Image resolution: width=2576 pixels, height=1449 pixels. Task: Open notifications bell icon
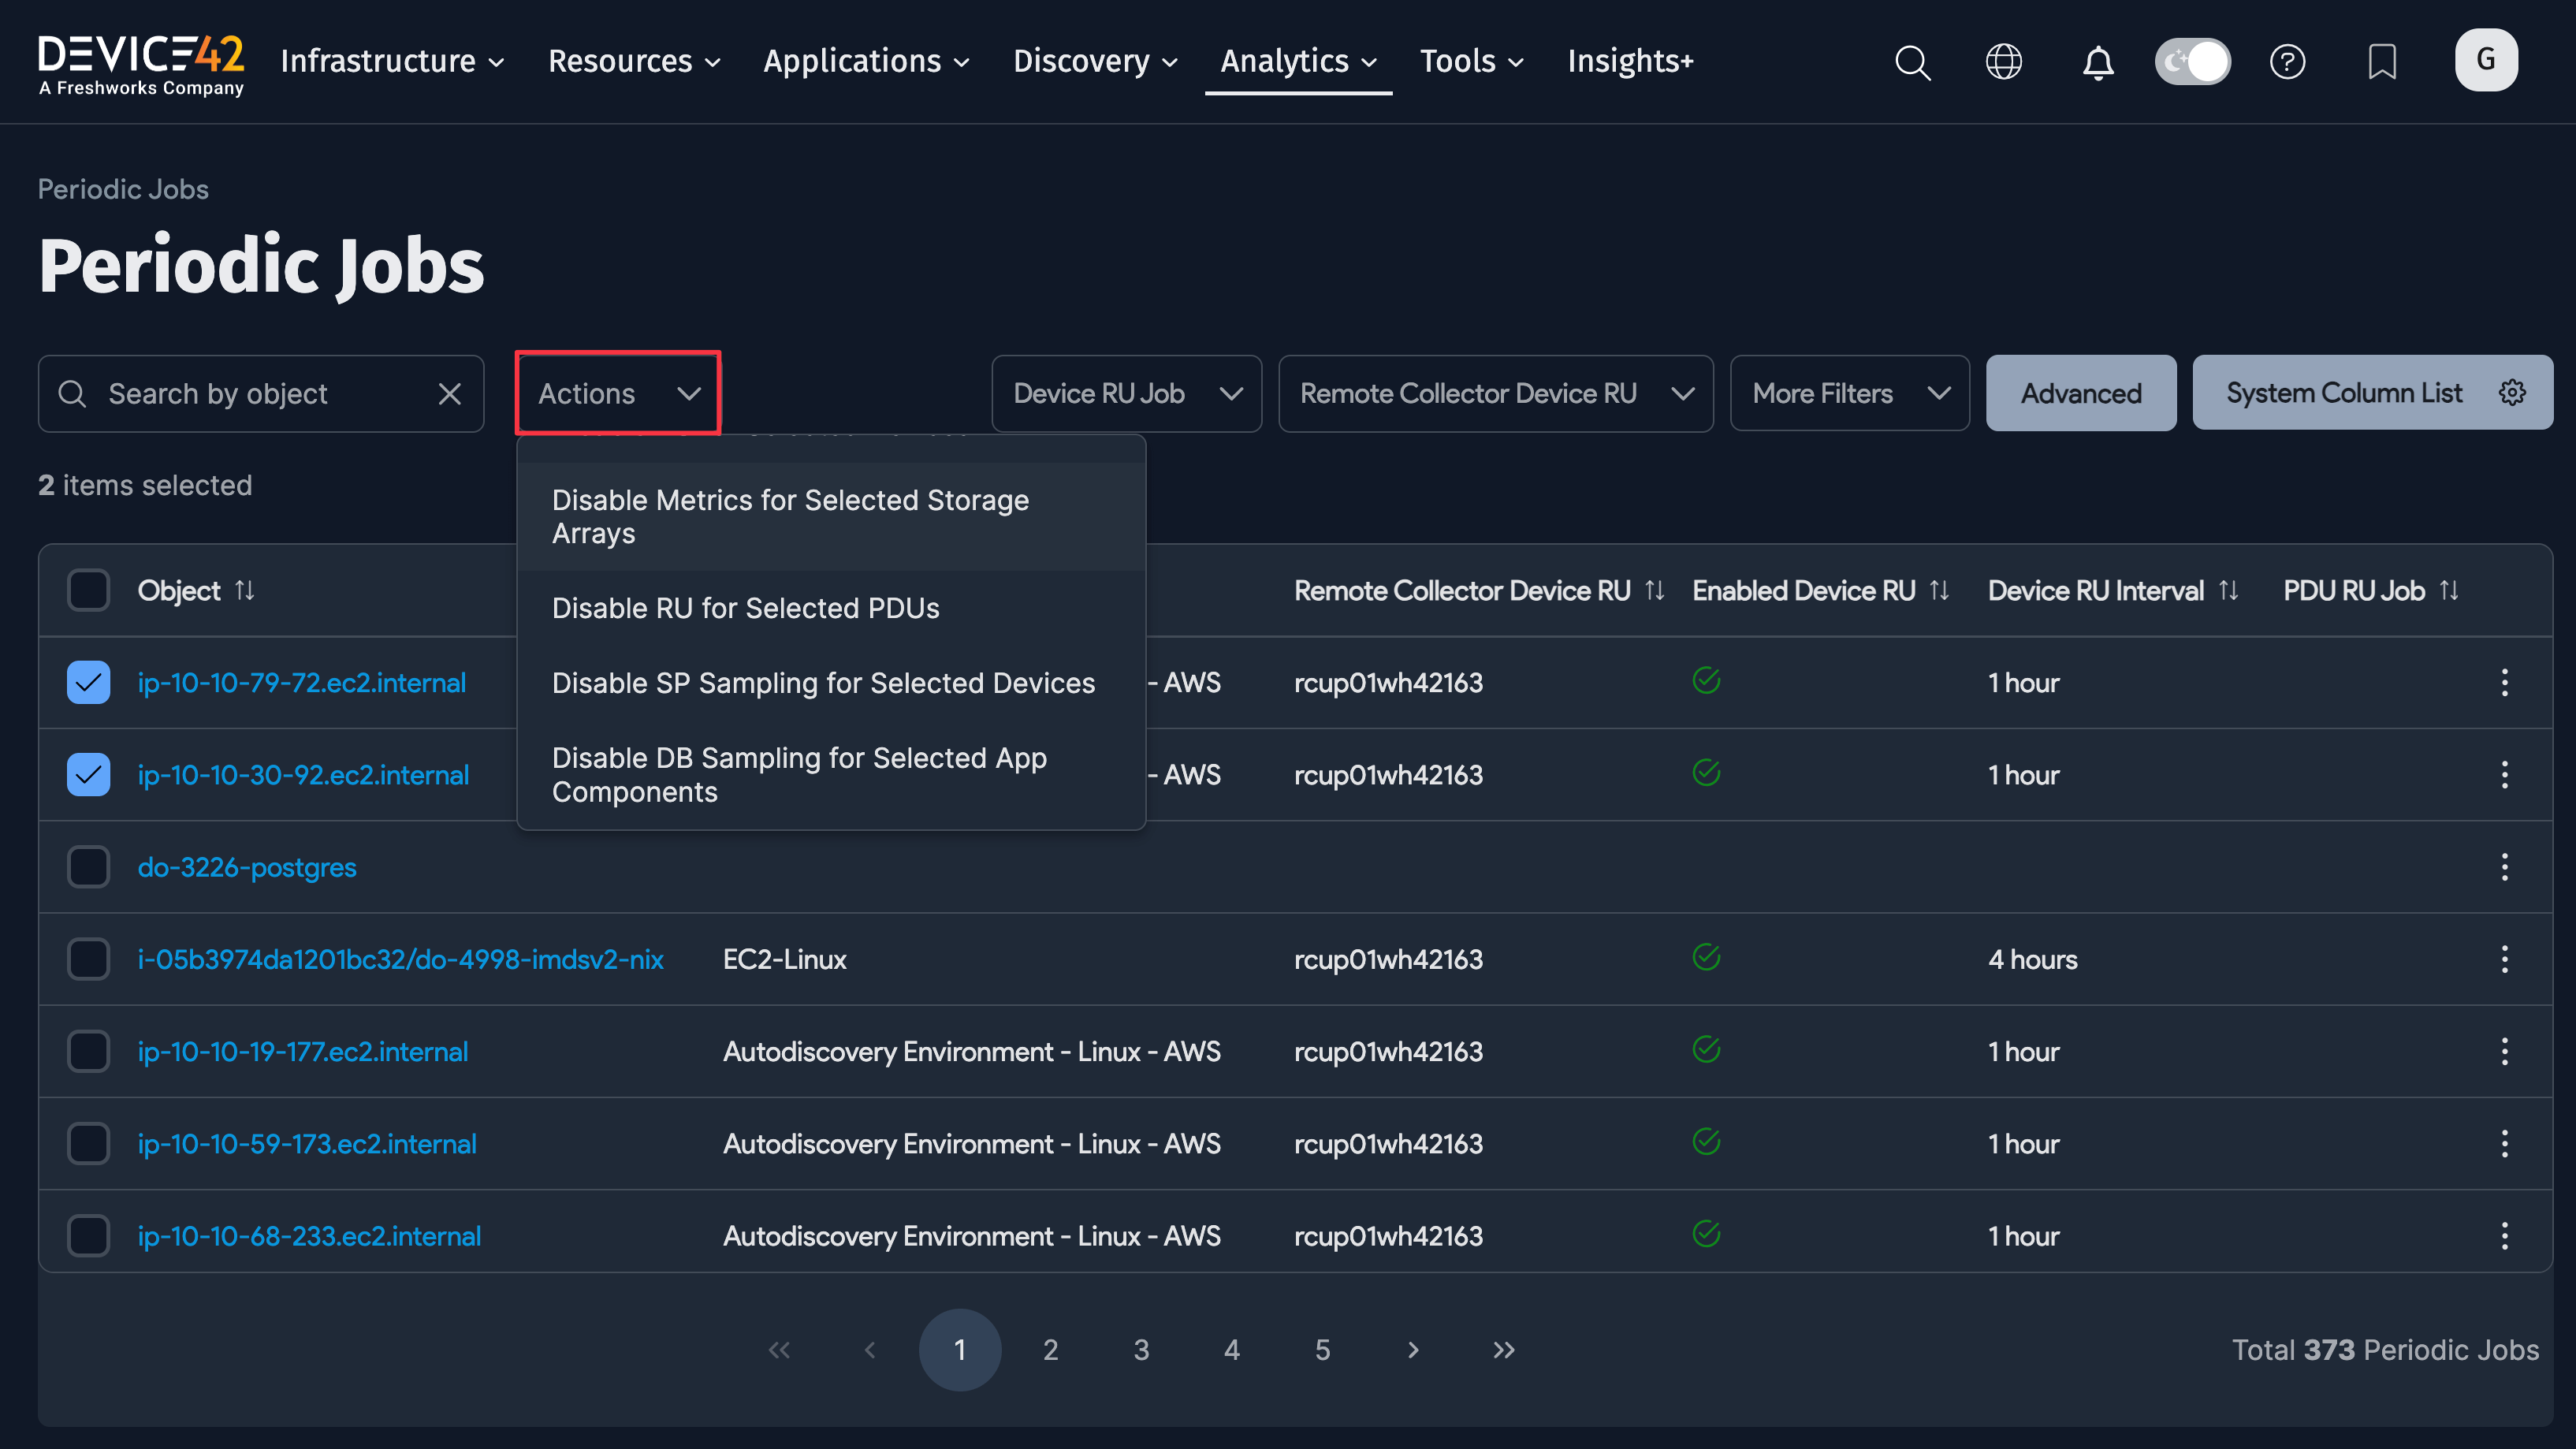click(x=2098, y=62)
